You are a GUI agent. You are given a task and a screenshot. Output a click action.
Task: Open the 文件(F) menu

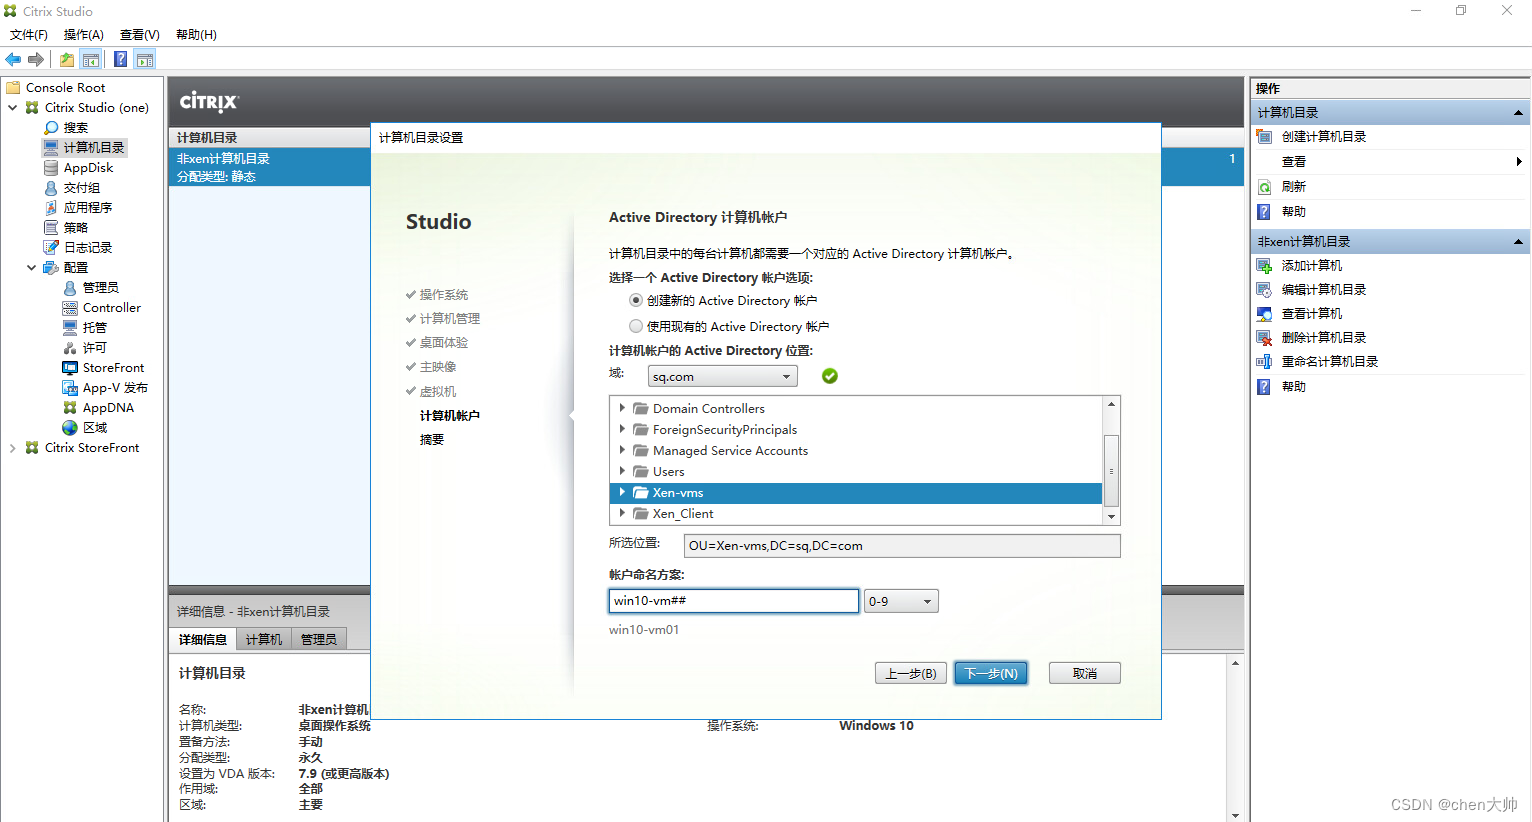(29, 35)
